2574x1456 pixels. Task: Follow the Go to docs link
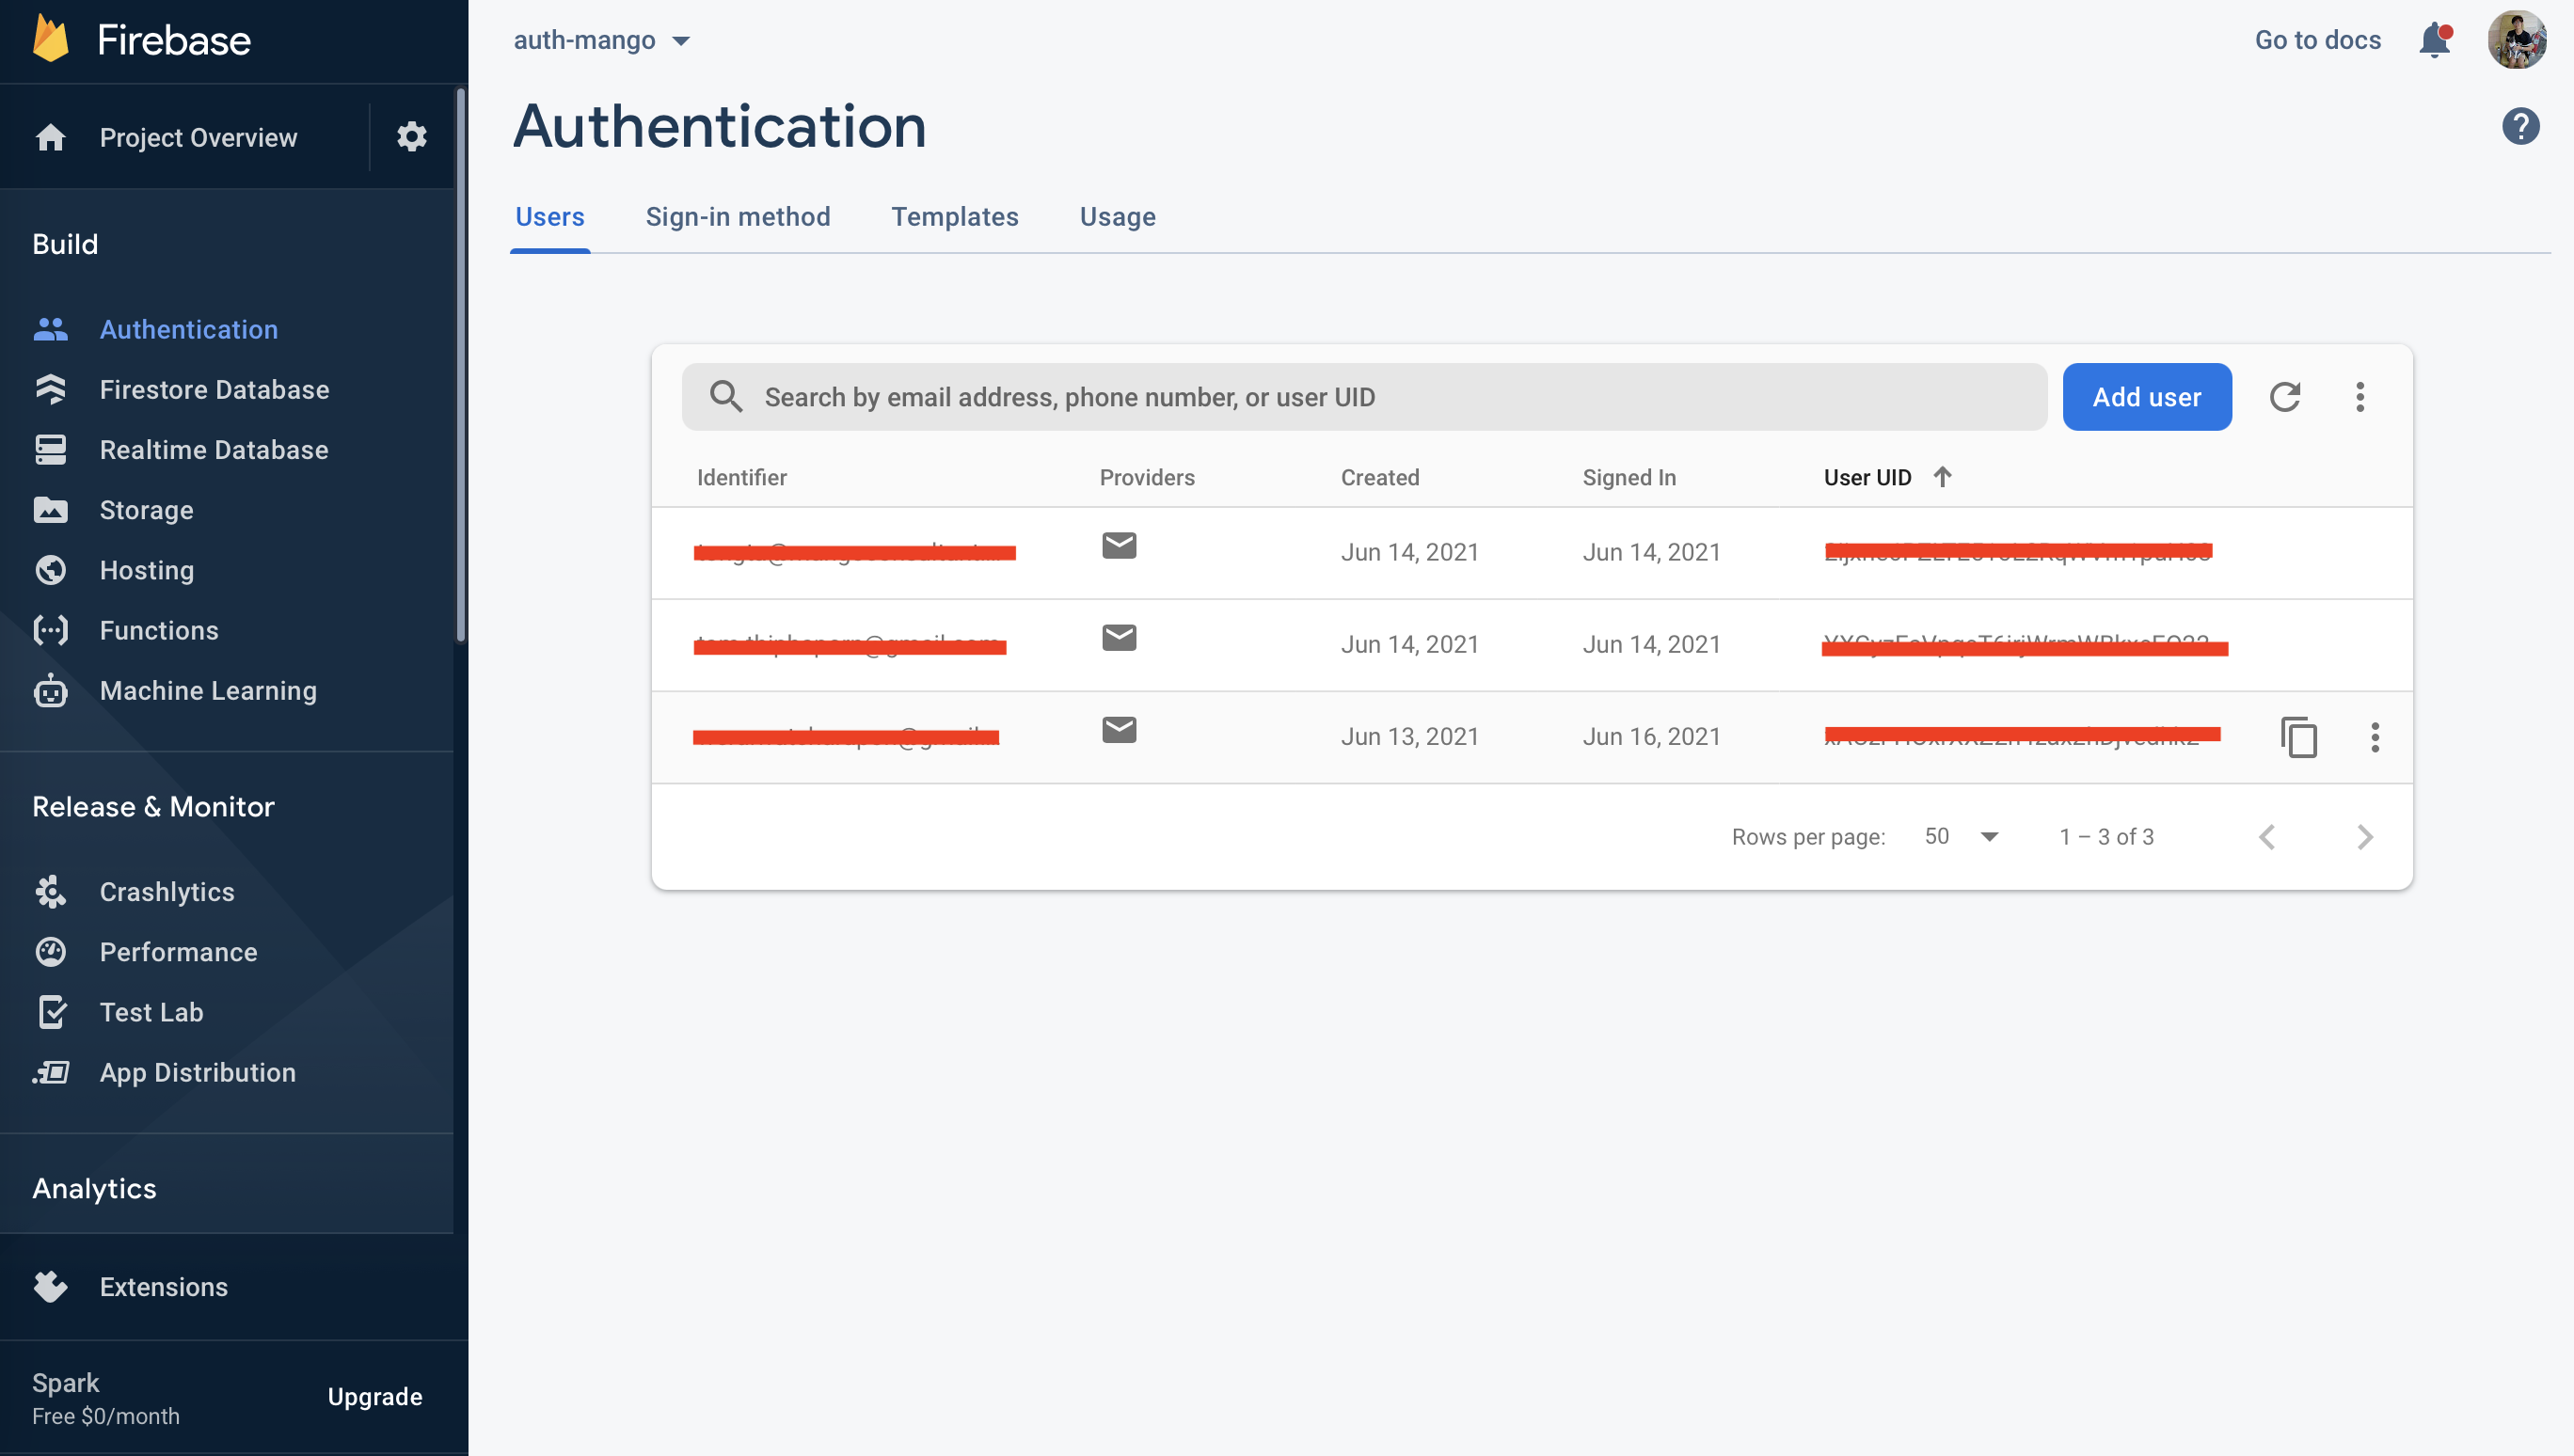[x=2317, y=40]
